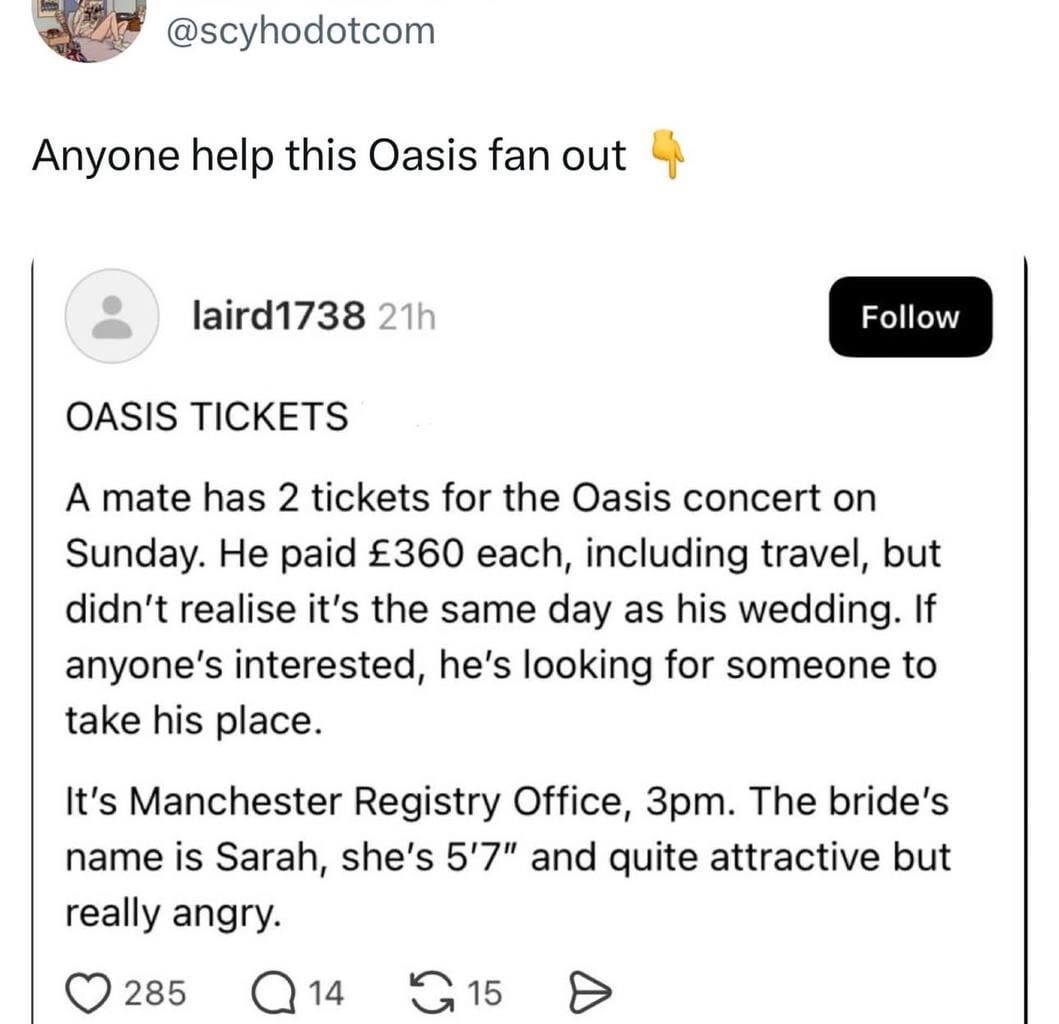Open the 'Anyone help this Oasis fan out' caption
Image resolution: width=1059 pixels, height=1024 pixels.
tap(329, 156)
